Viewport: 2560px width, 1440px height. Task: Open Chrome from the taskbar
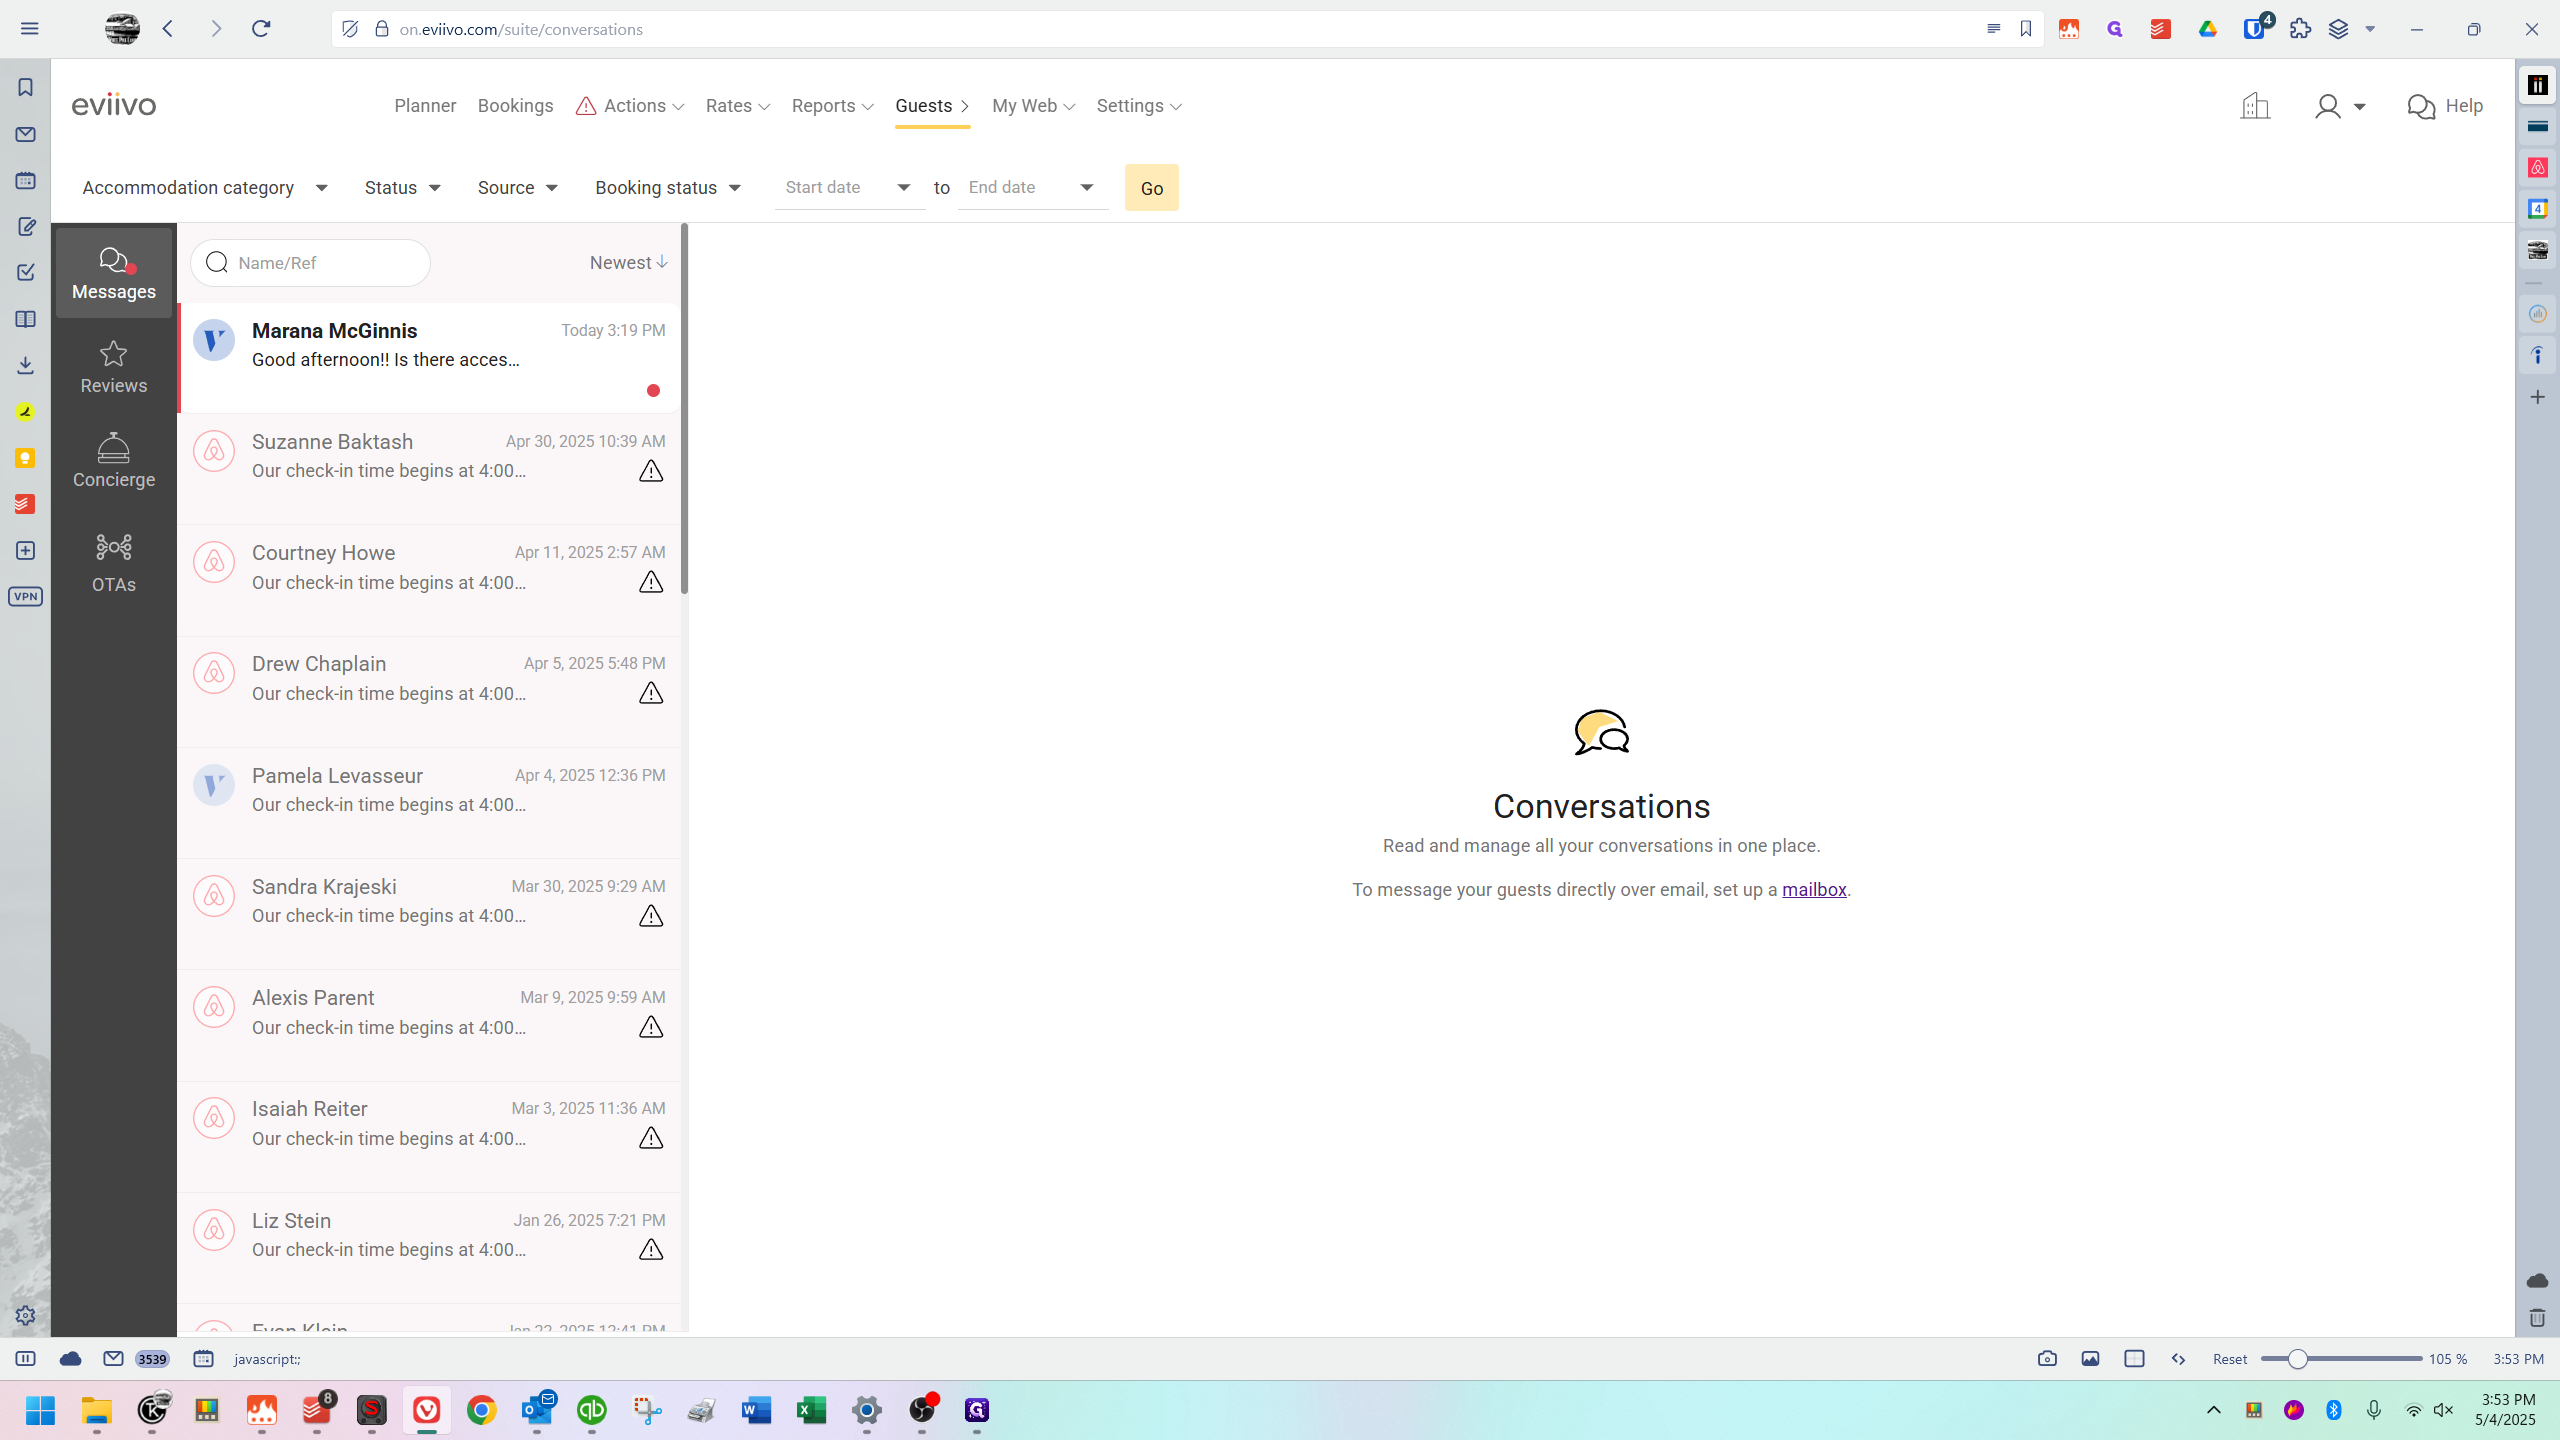[482, 1410]
